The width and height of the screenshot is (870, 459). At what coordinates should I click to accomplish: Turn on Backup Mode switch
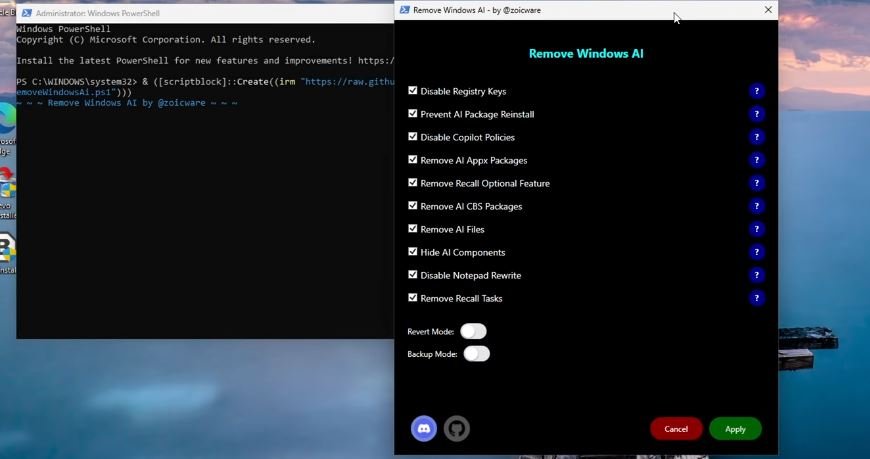[x=477, y=354]
